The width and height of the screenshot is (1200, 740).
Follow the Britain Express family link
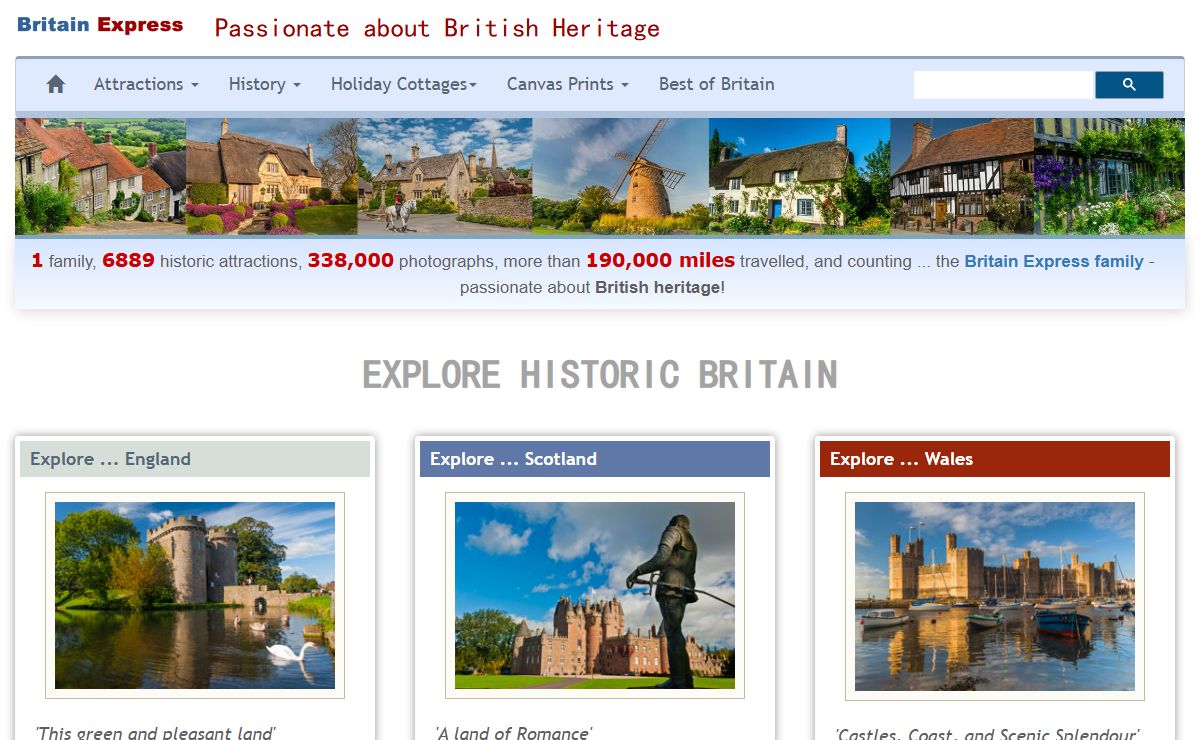pos(1054,261)
